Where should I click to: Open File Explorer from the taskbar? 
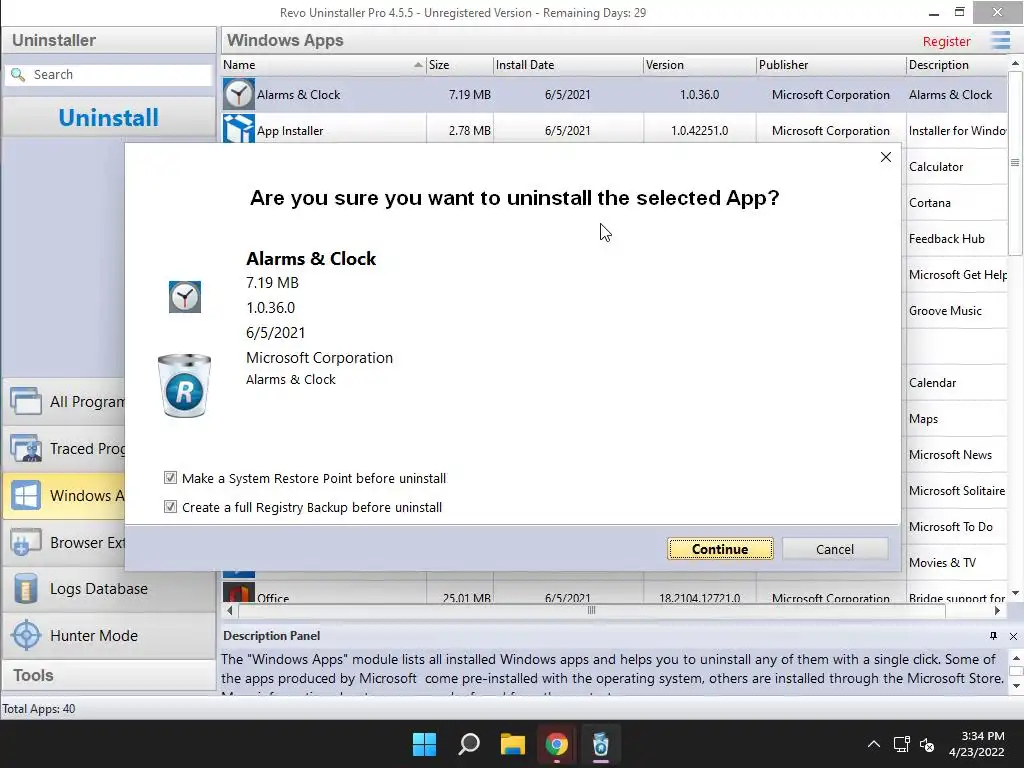(x=513, y=744)
